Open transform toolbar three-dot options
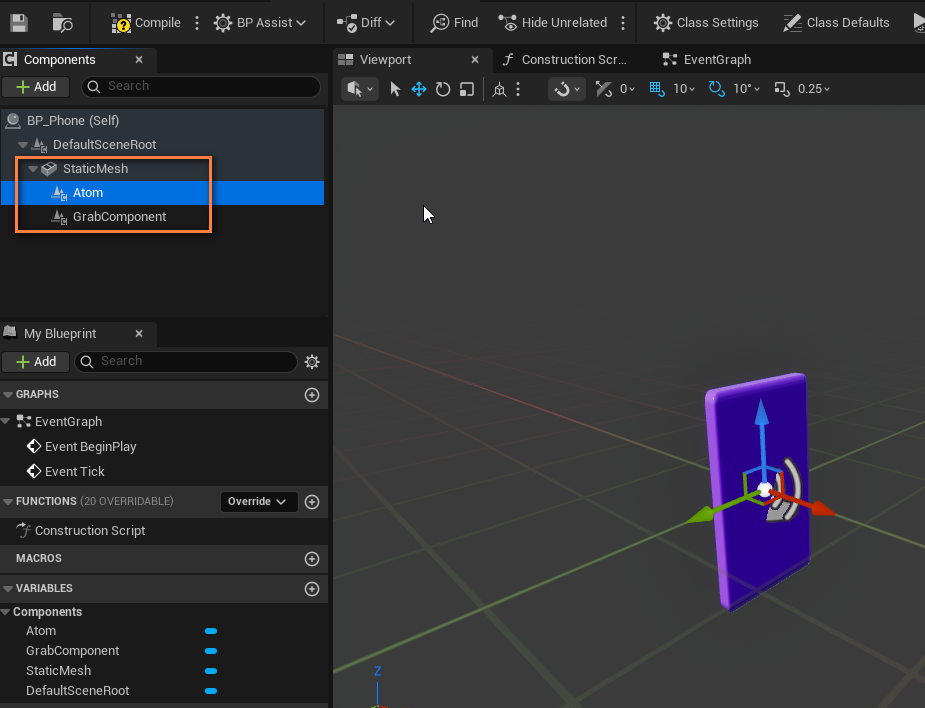Screen dimensions: 925x708 pos(518,89)
